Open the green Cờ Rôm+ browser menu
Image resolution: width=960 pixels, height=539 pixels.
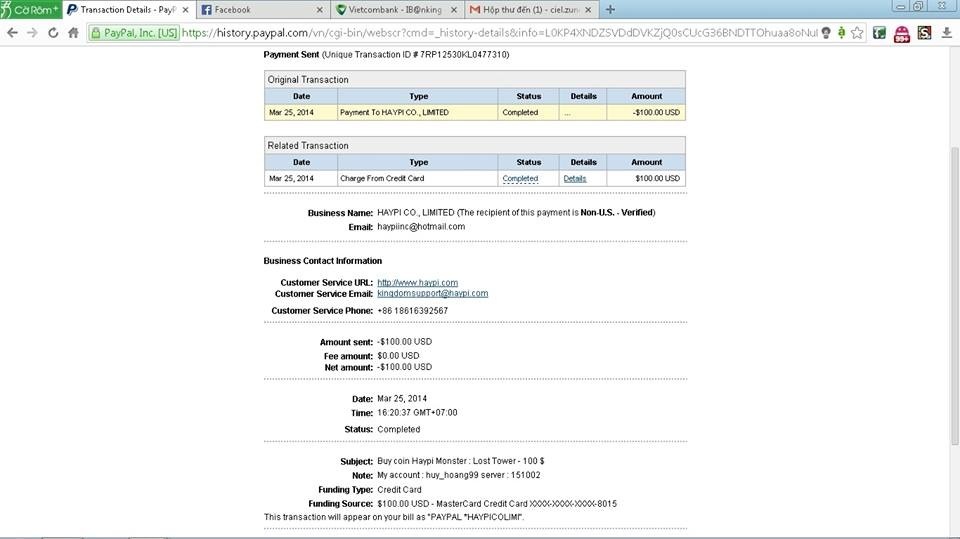tap(31, 9)
